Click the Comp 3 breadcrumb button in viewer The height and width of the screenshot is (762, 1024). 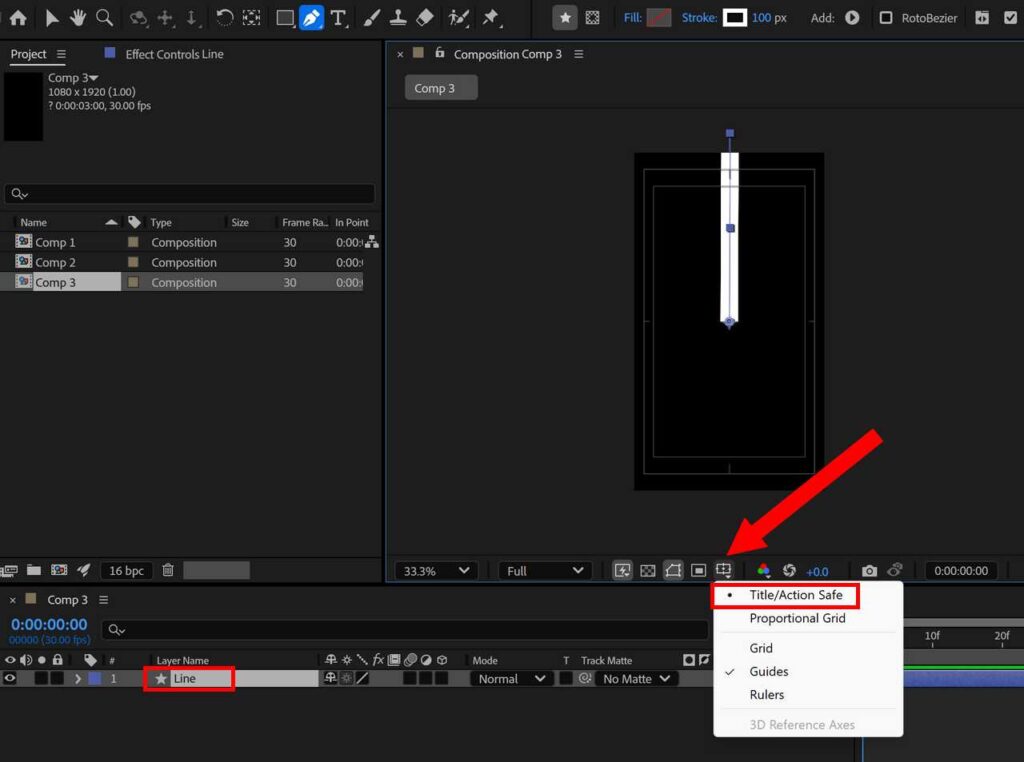[441, 87]
